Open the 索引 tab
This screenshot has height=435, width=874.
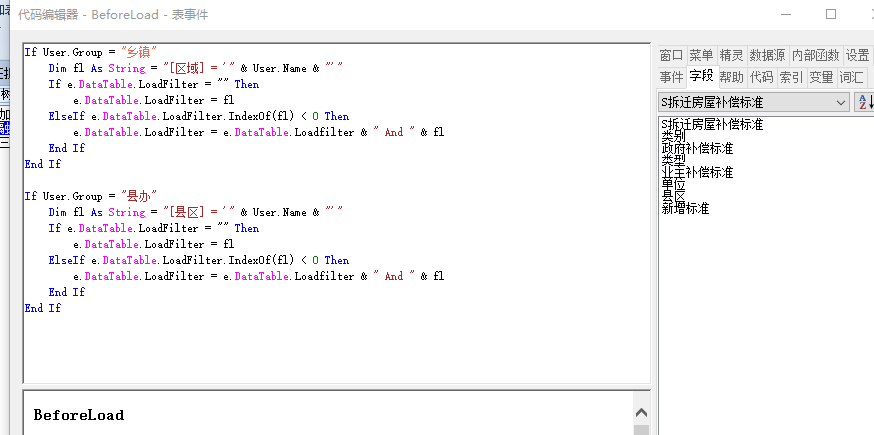[791, 77]
